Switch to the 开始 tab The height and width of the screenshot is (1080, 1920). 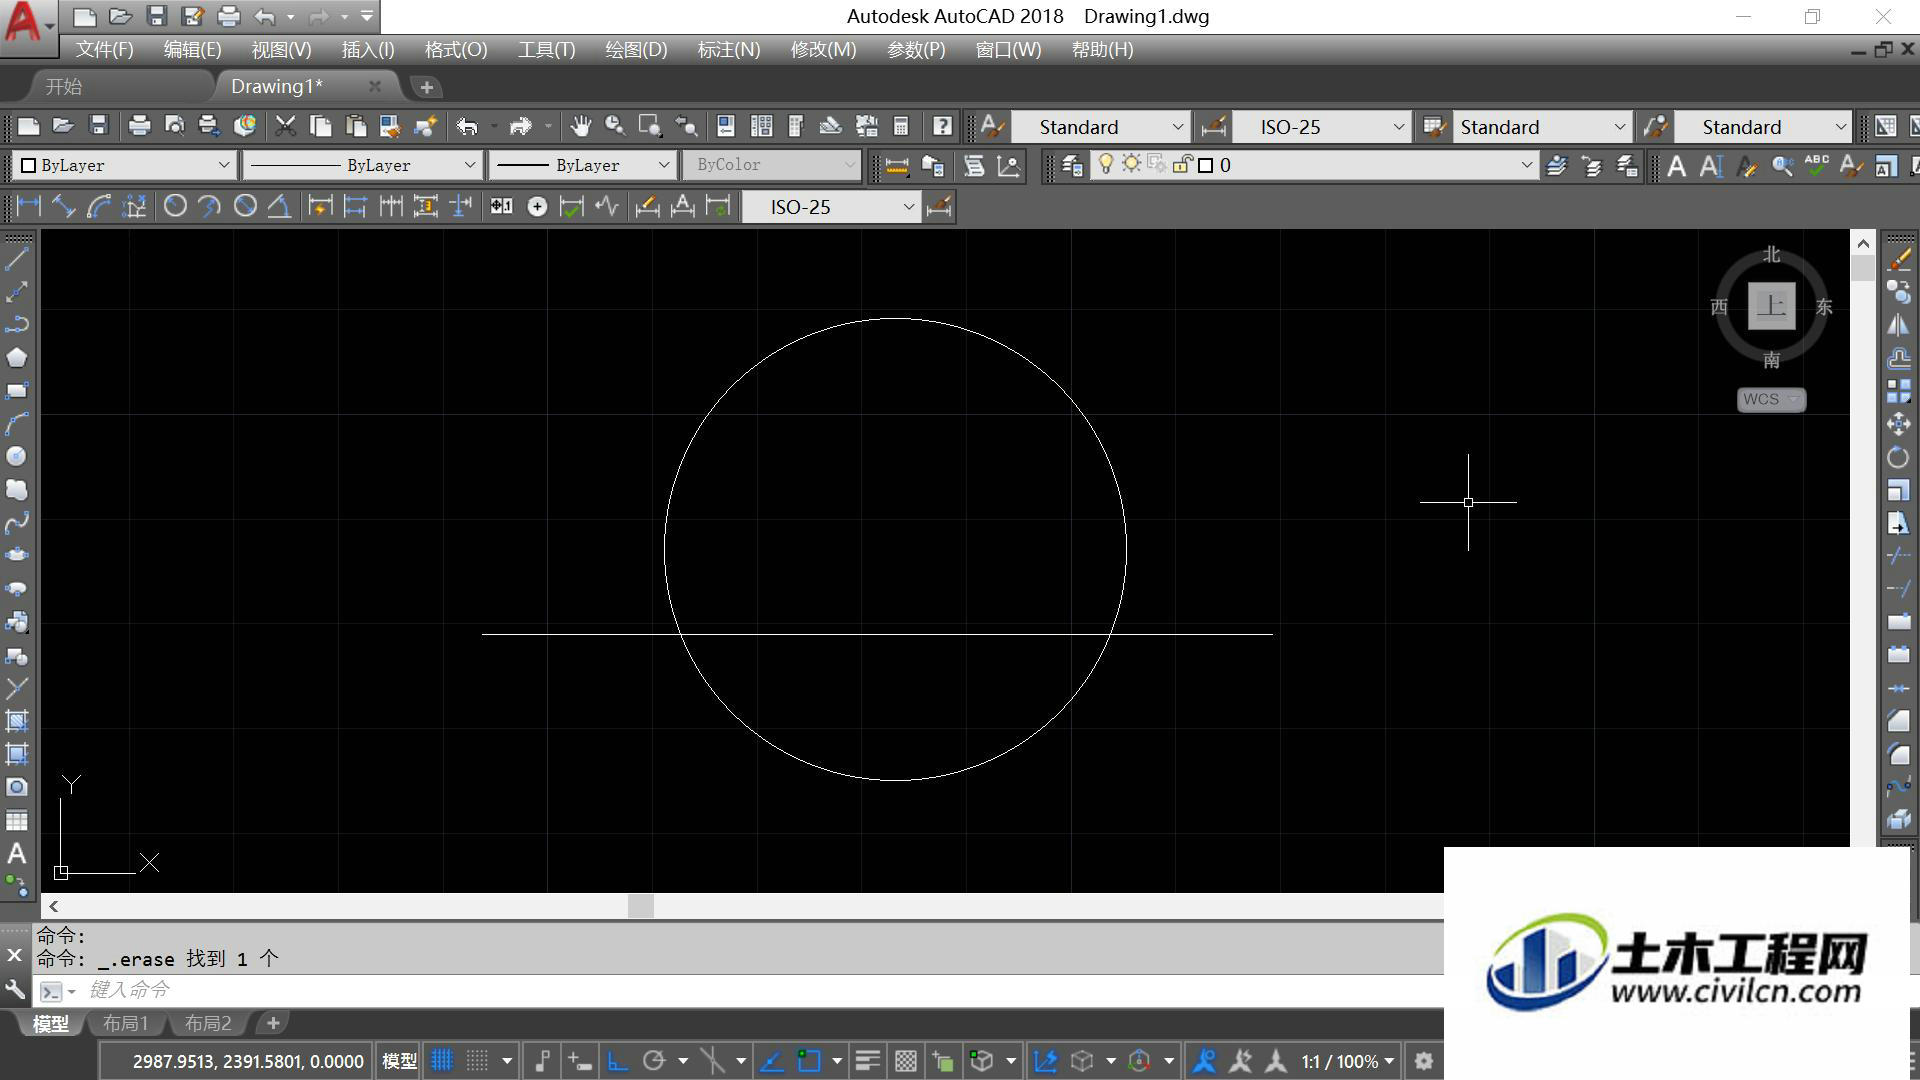64,87
